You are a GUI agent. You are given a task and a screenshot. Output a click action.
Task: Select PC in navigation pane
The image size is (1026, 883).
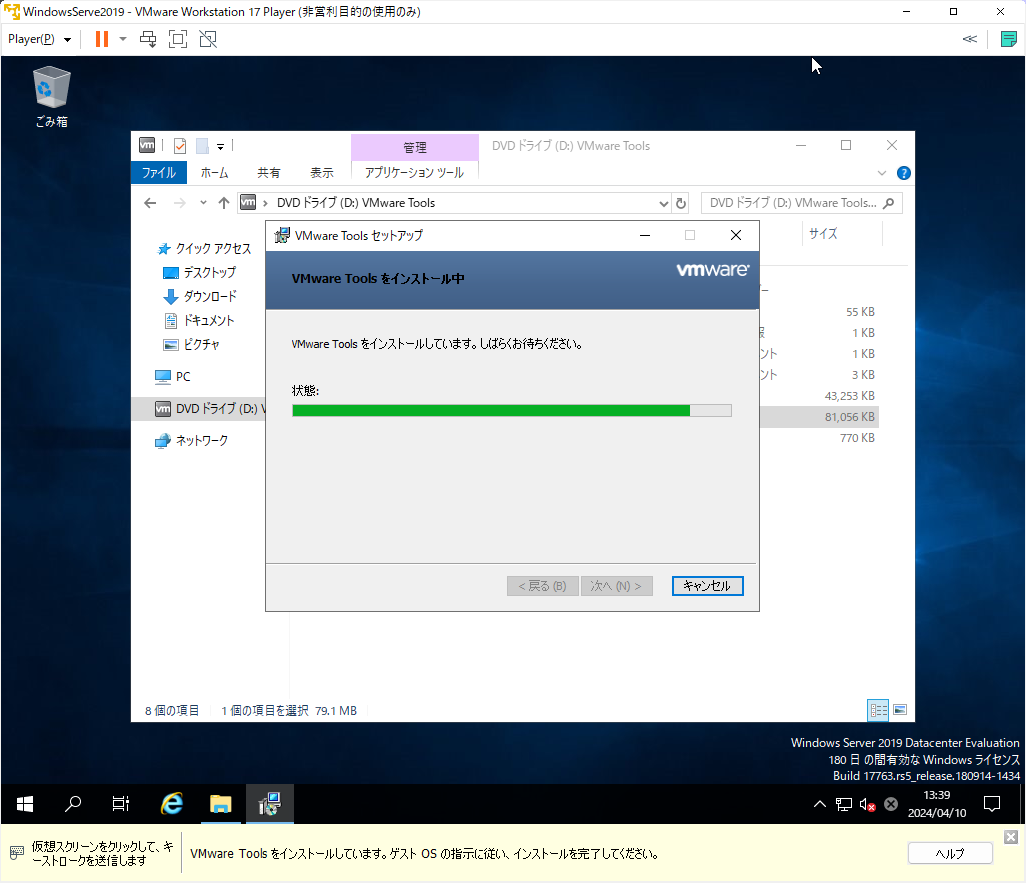[173, 377]
